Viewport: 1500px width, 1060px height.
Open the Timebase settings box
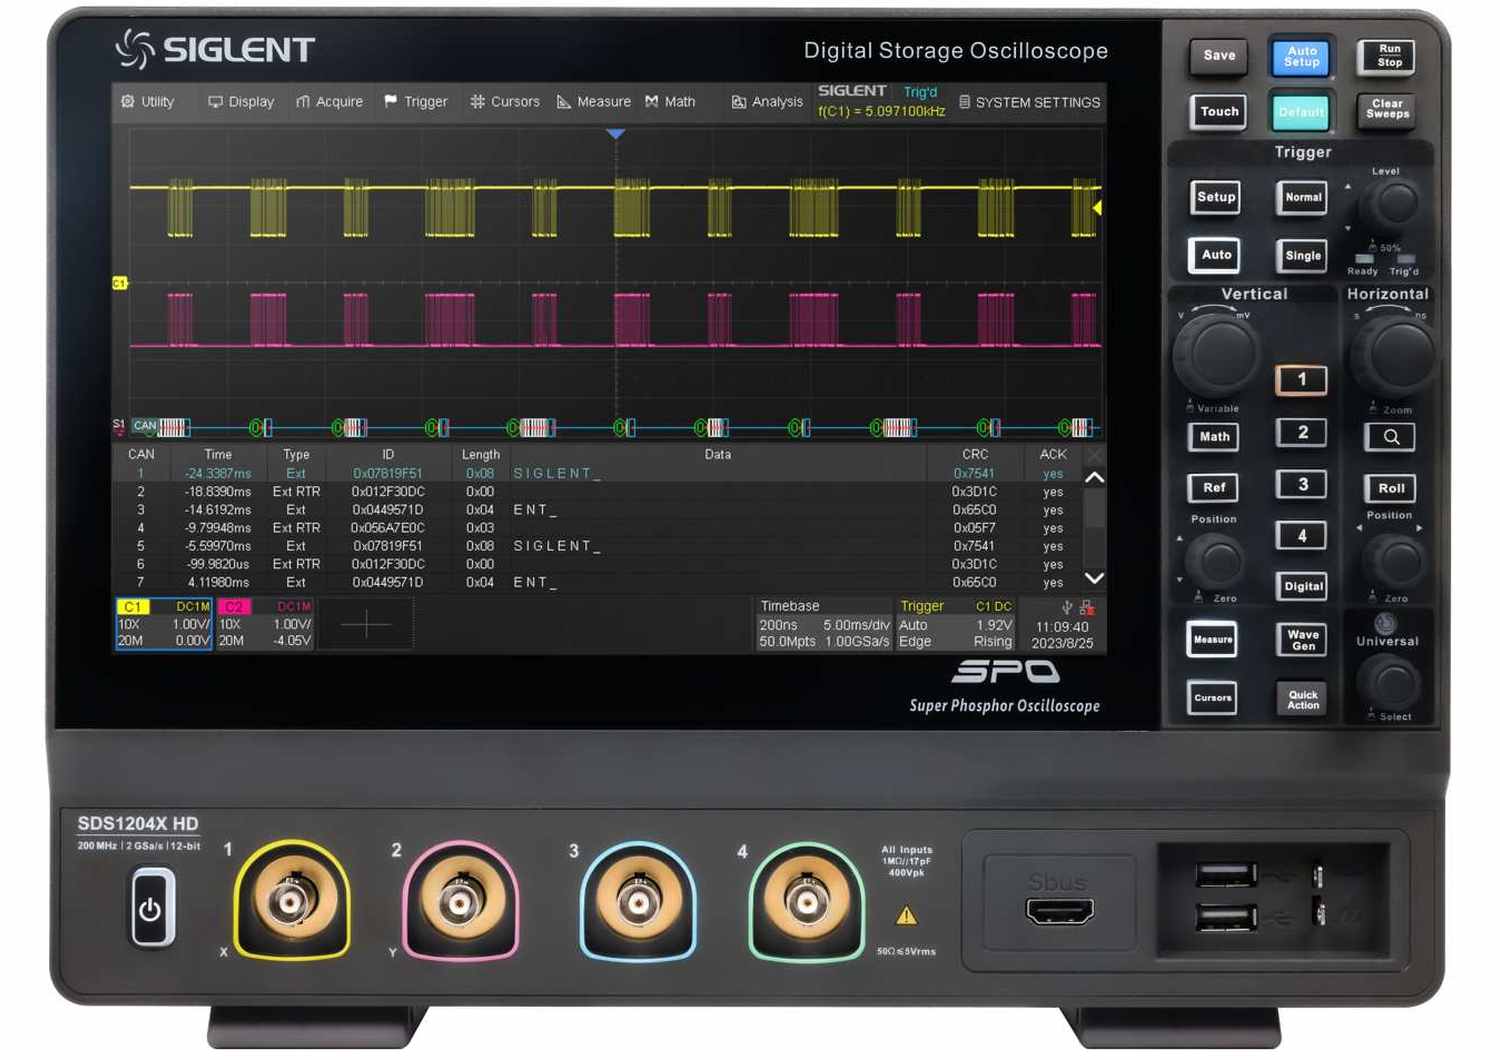823,625
